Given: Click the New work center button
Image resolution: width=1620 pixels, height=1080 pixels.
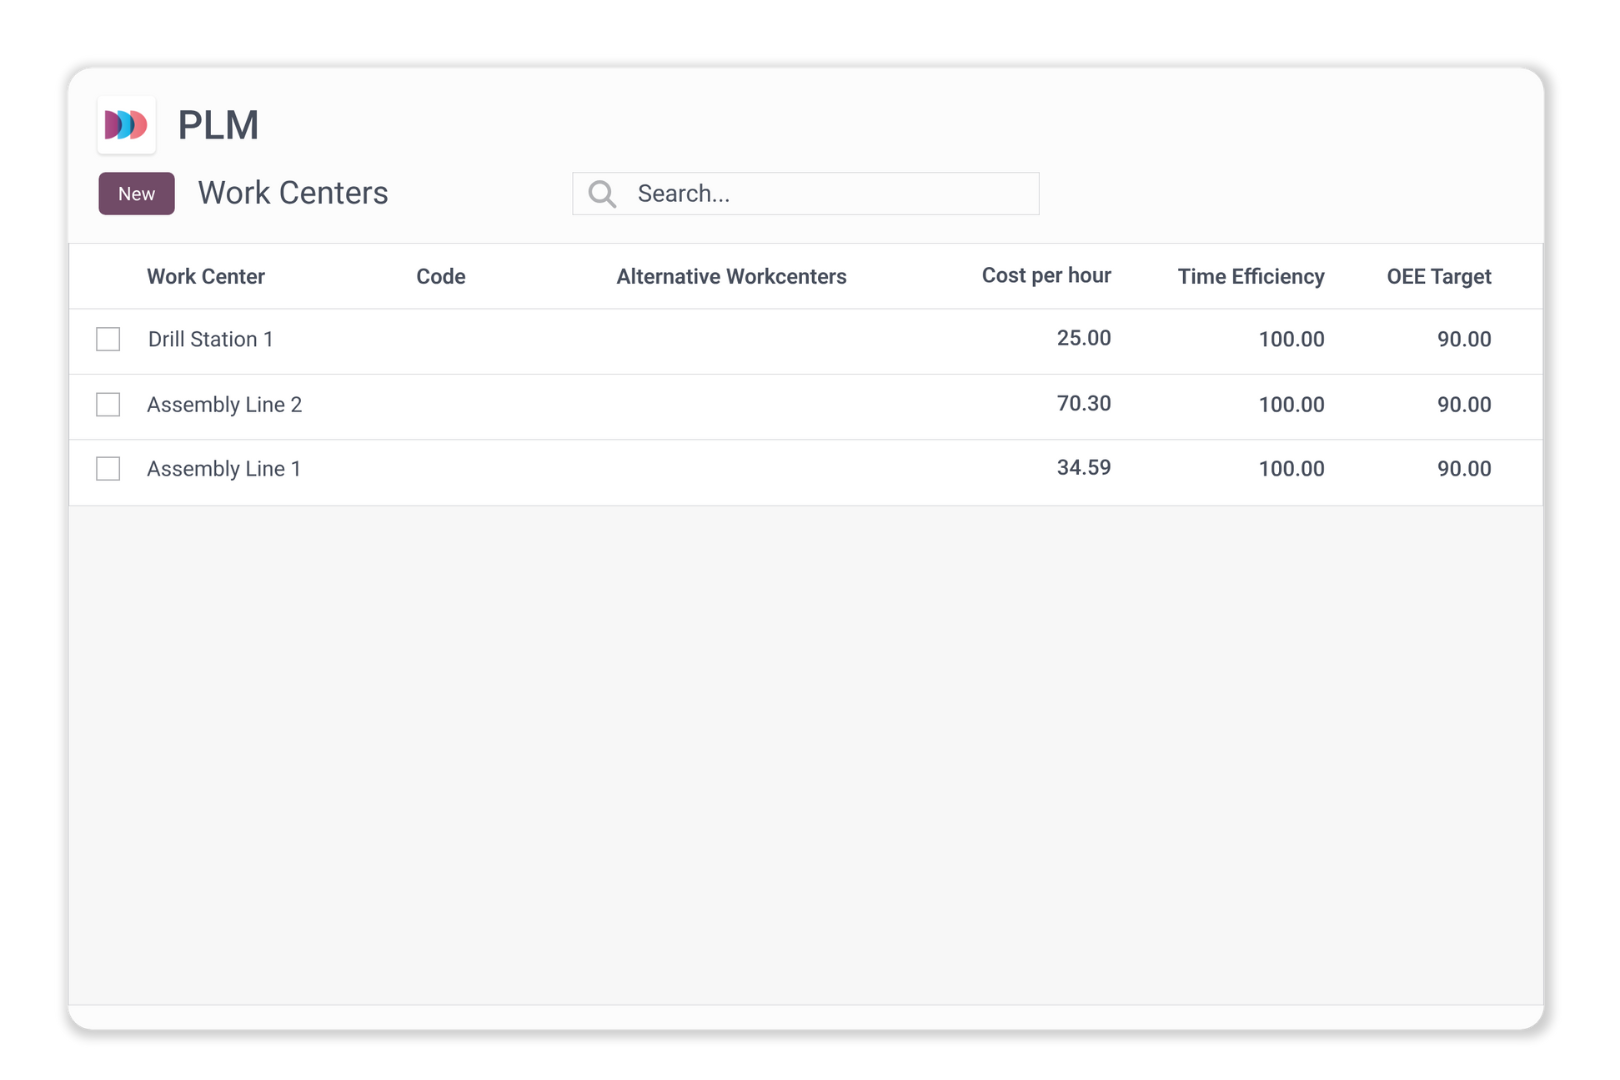Looking at the screenshot, I should coord(136,194).
